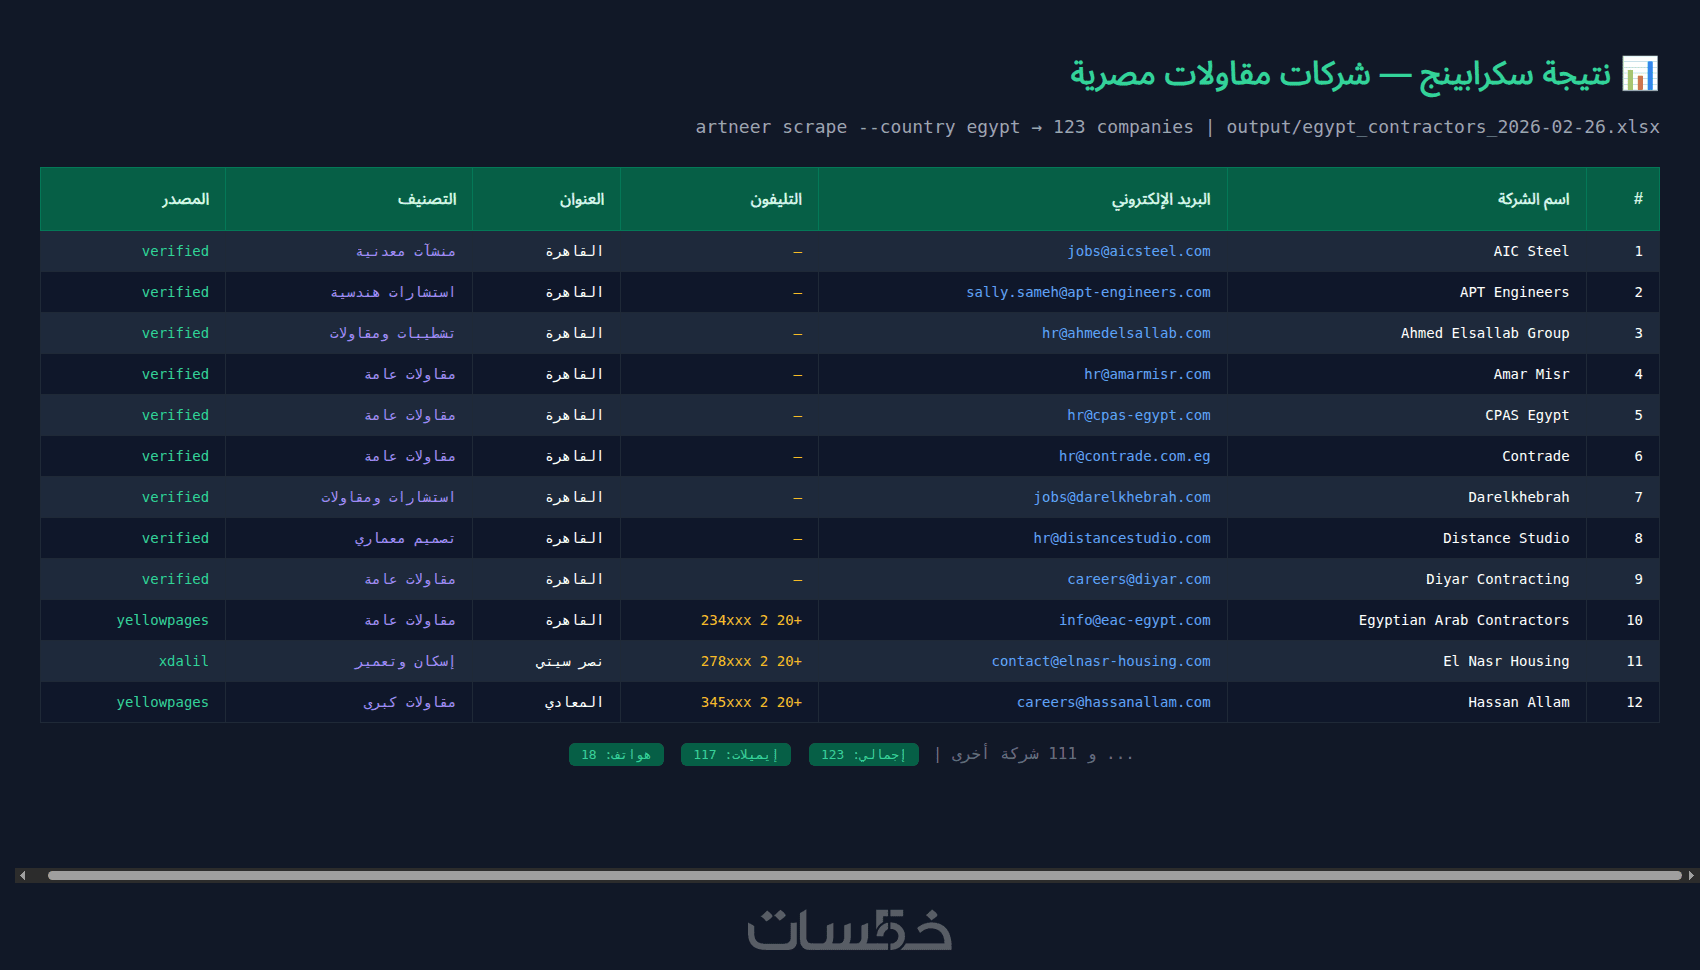Click yellowpages source in Hassan Allam row
Viewport: 1700px width, 970px height.
pos(163,702)
